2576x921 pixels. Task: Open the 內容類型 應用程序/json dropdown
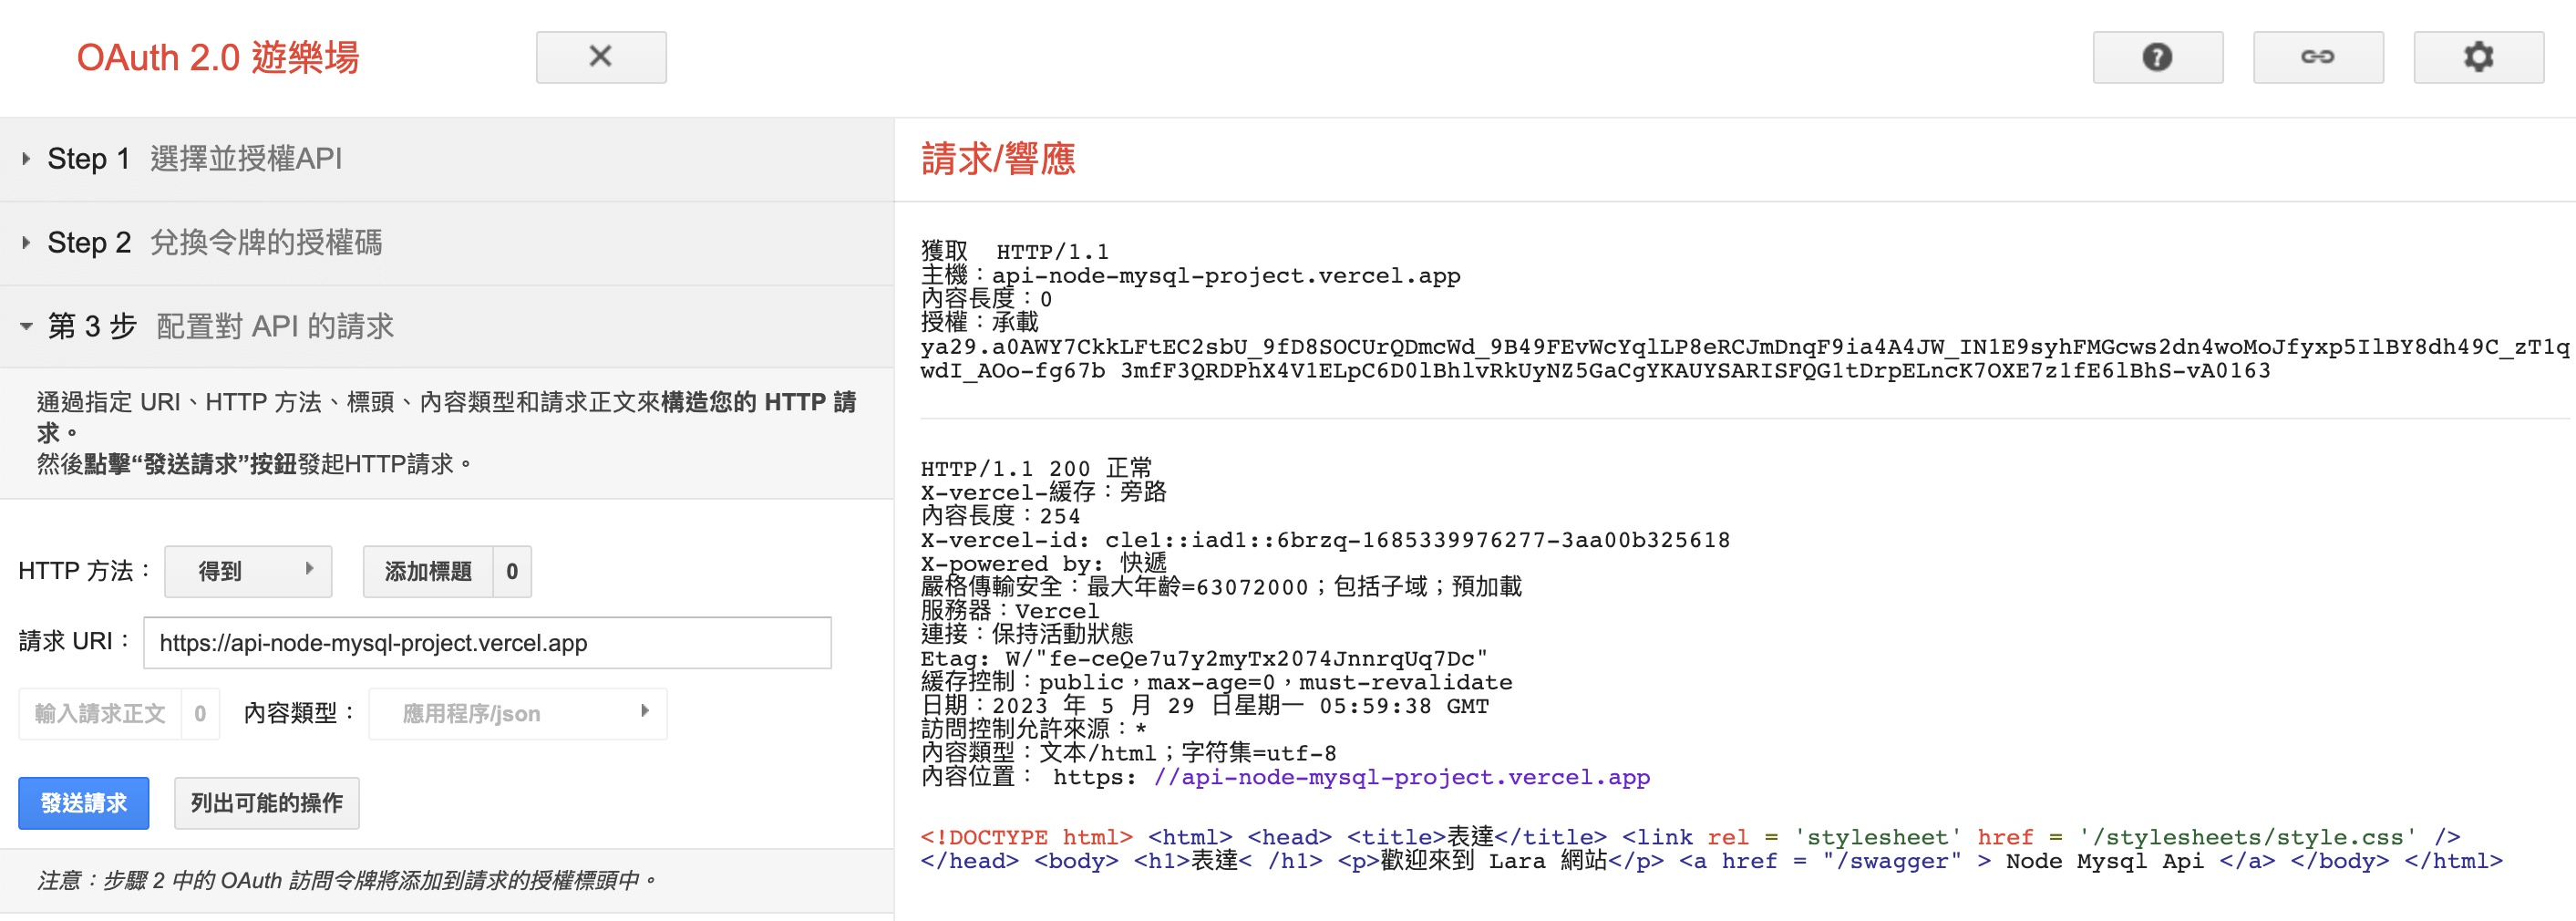coord(516,714)
